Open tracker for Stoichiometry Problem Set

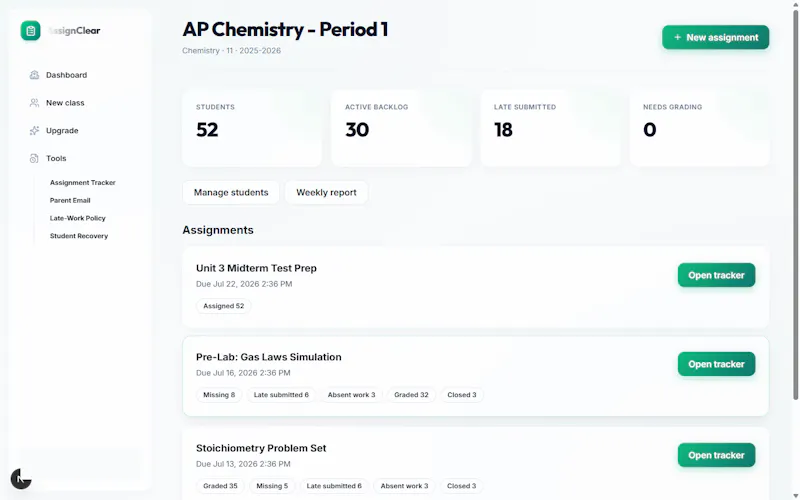pos(716,455)
